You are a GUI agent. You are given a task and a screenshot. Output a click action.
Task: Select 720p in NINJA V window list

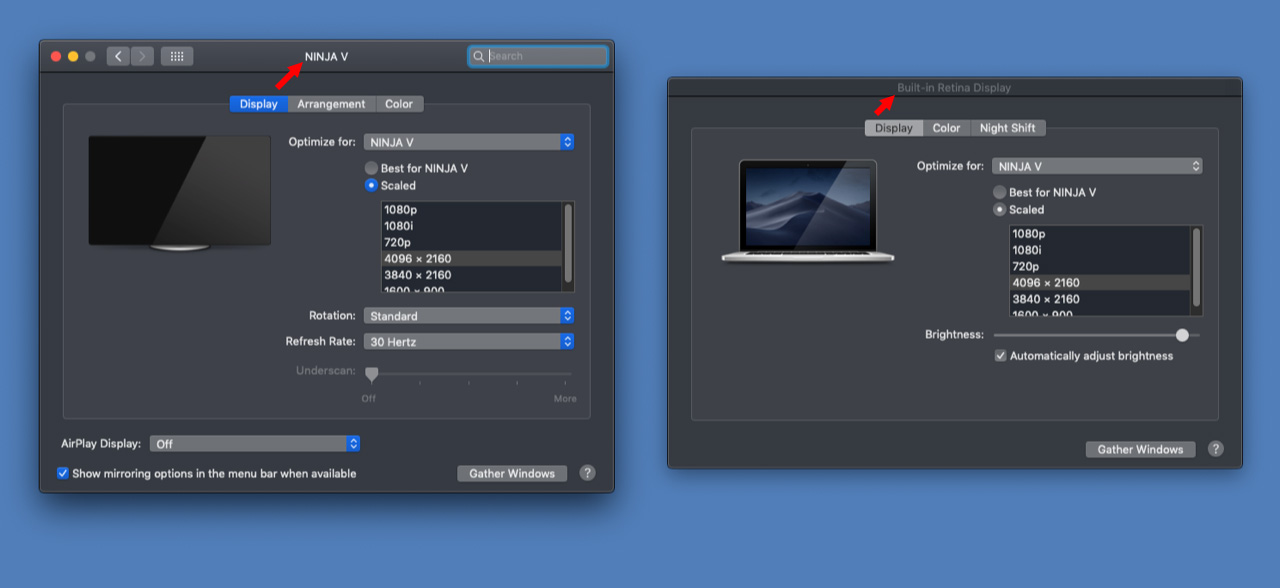coord(471,242)
